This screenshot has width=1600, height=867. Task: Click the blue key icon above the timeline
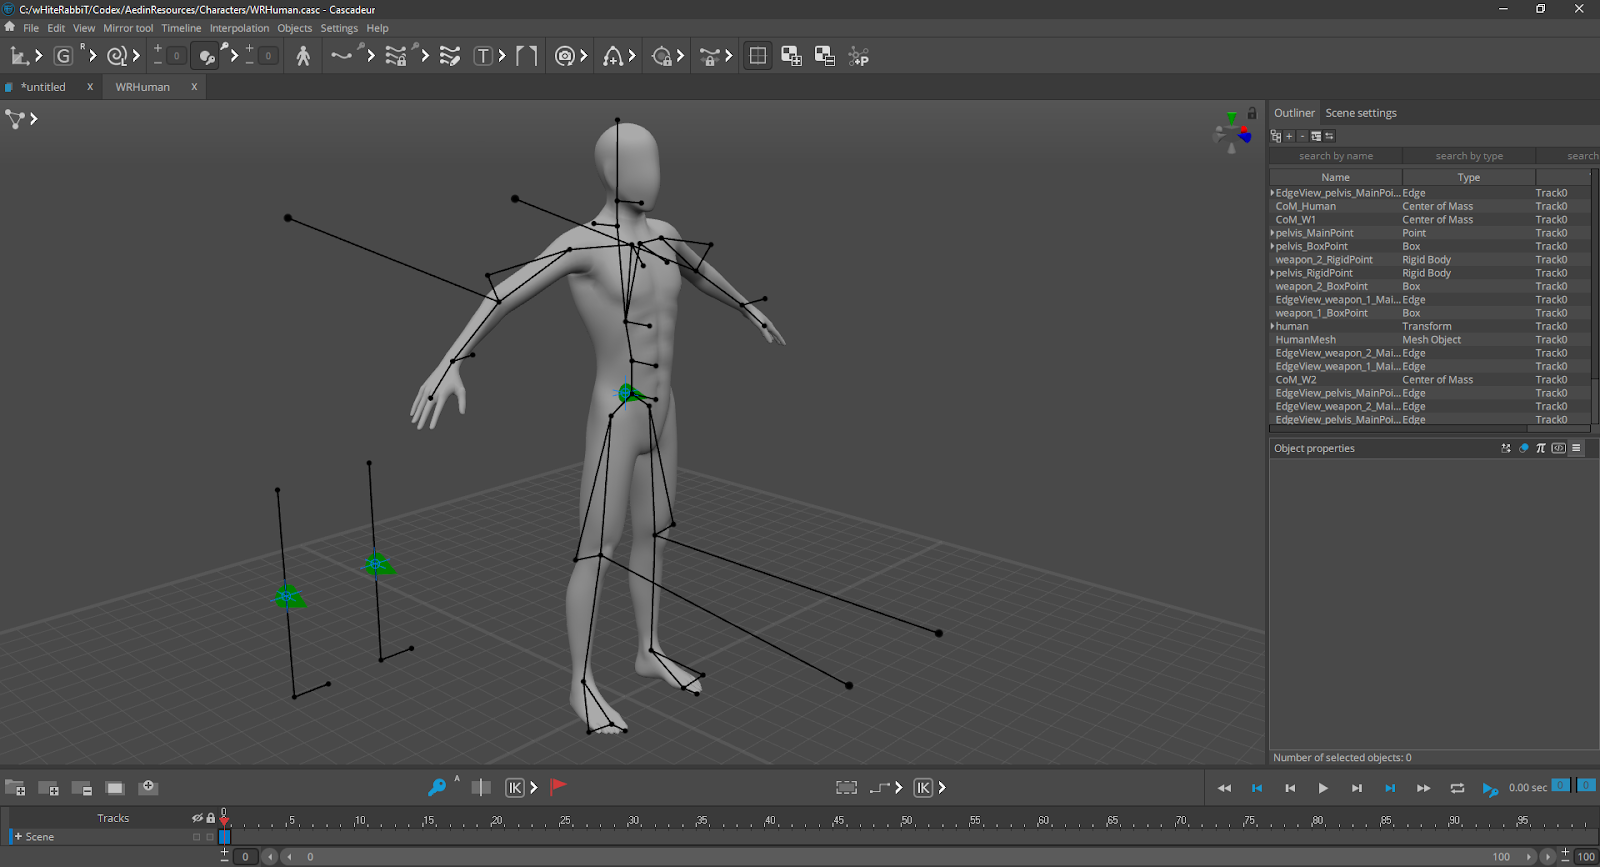coord(436,788)
